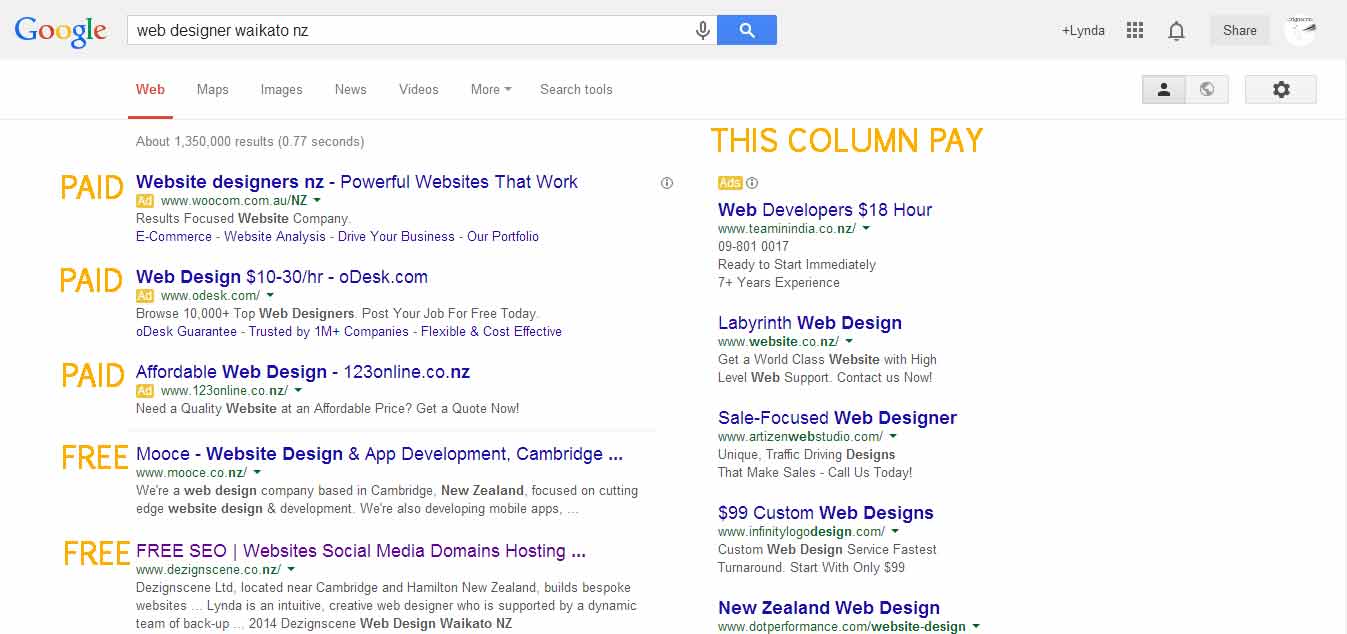Screen dimensions: 1347x634
Task: Expand the dropdown arrow next to www.mooce.co.nz
Action: coord(256,471)
